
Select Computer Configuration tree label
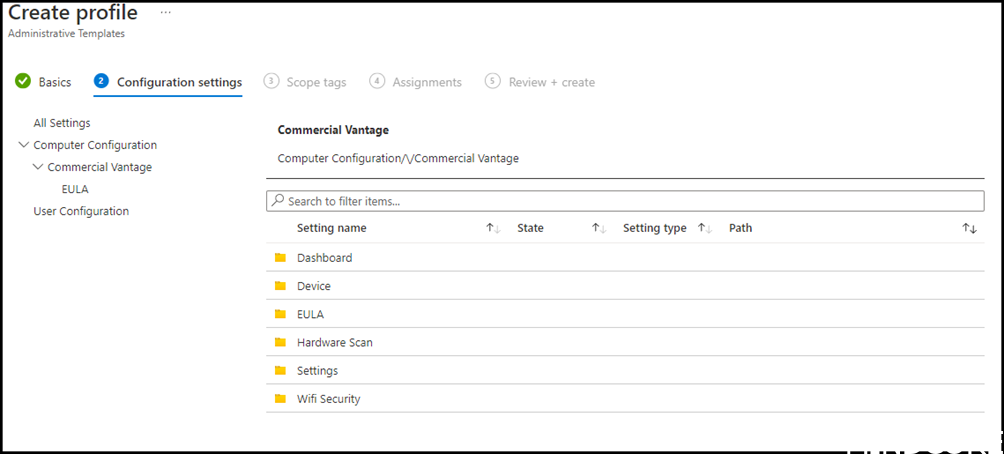(95, 145)
